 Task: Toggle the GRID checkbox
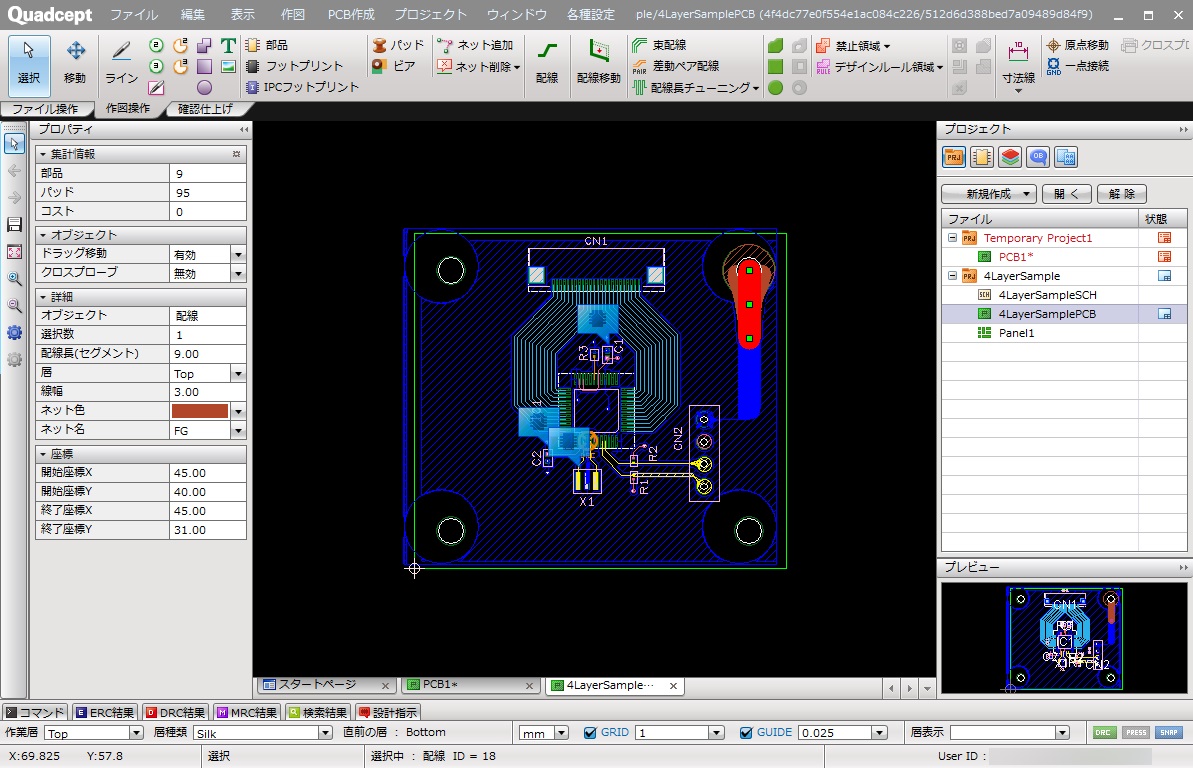(x=590, y=733)
